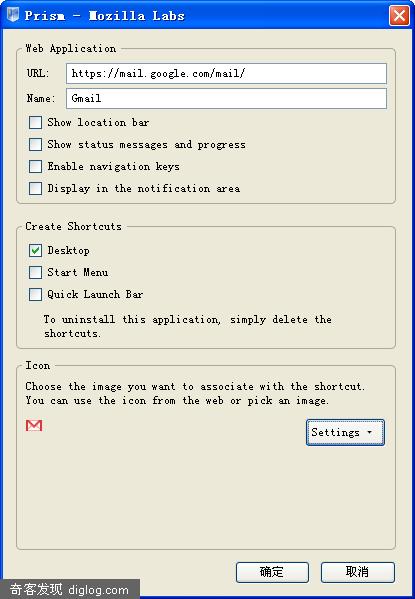Uncheck the Desktop shortcut checkbox
This screenshot has width=415, height=599.
pyautogui.click(x=36, y=251)
